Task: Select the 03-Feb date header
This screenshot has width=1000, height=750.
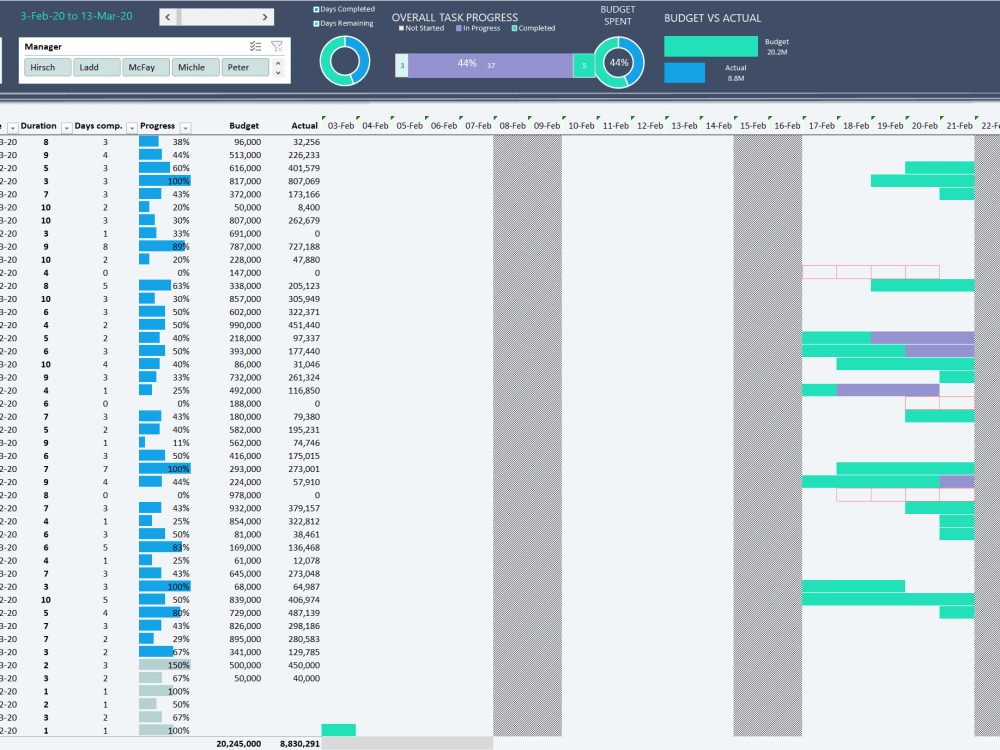Action: 341,126
